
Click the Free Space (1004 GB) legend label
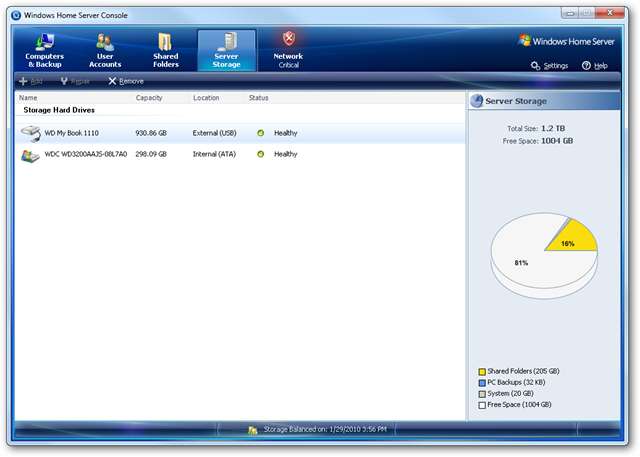pyautogui.click(x=520, y=404)
